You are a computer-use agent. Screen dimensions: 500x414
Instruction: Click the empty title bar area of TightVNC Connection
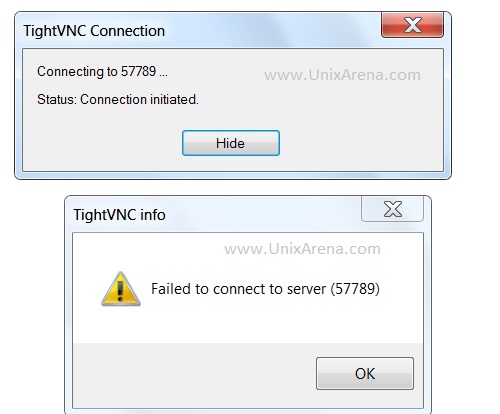click(273, 31)
